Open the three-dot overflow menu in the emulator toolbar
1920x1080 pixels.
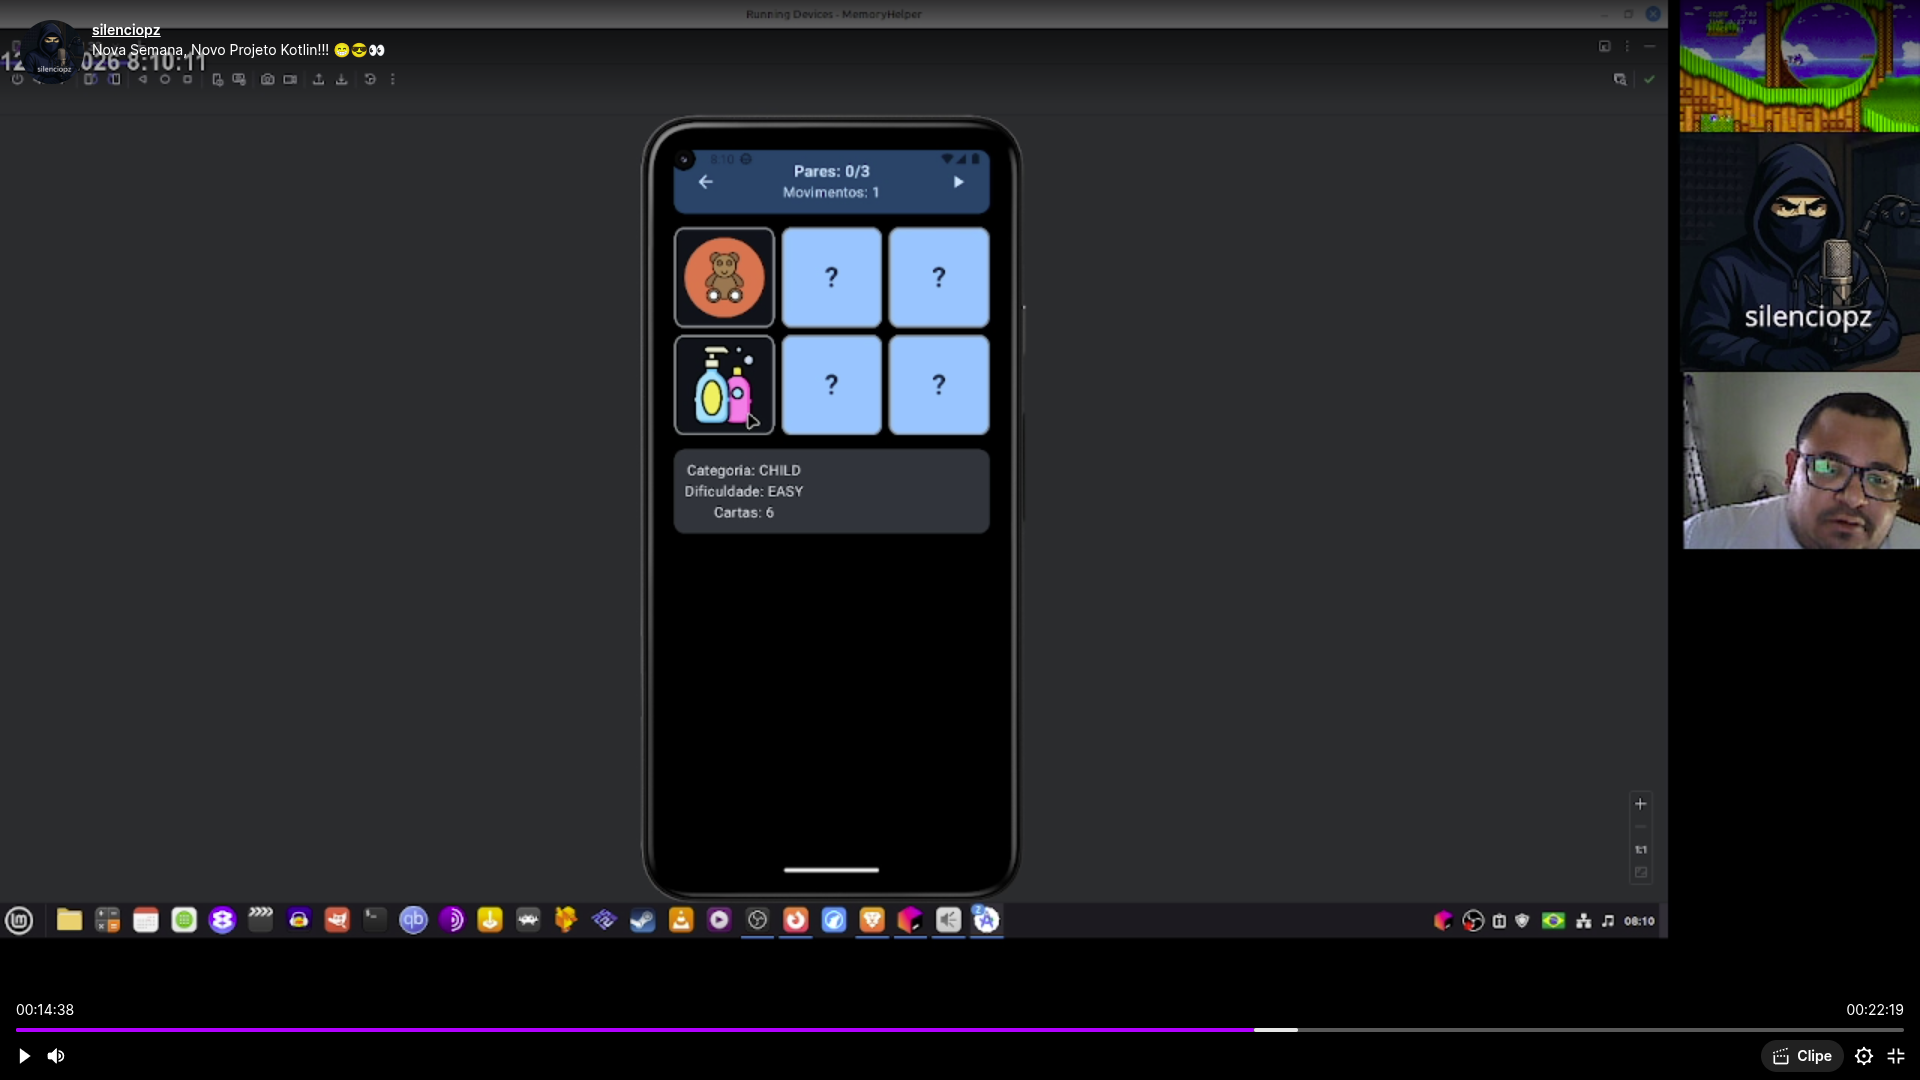click(x=393, y=79)
